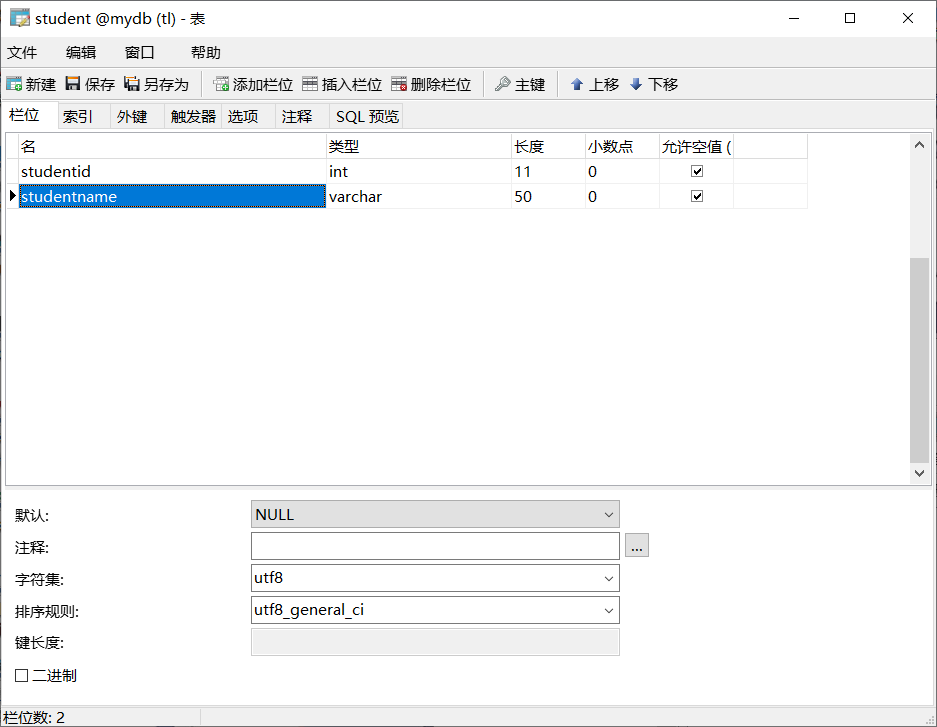Select the studentid field name cell

(172, 171)
